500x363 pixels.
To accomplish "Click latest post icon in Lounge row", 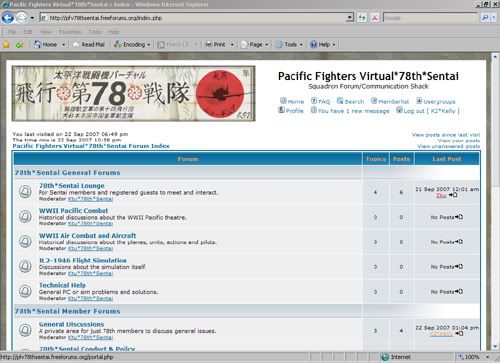I will 453,195.
